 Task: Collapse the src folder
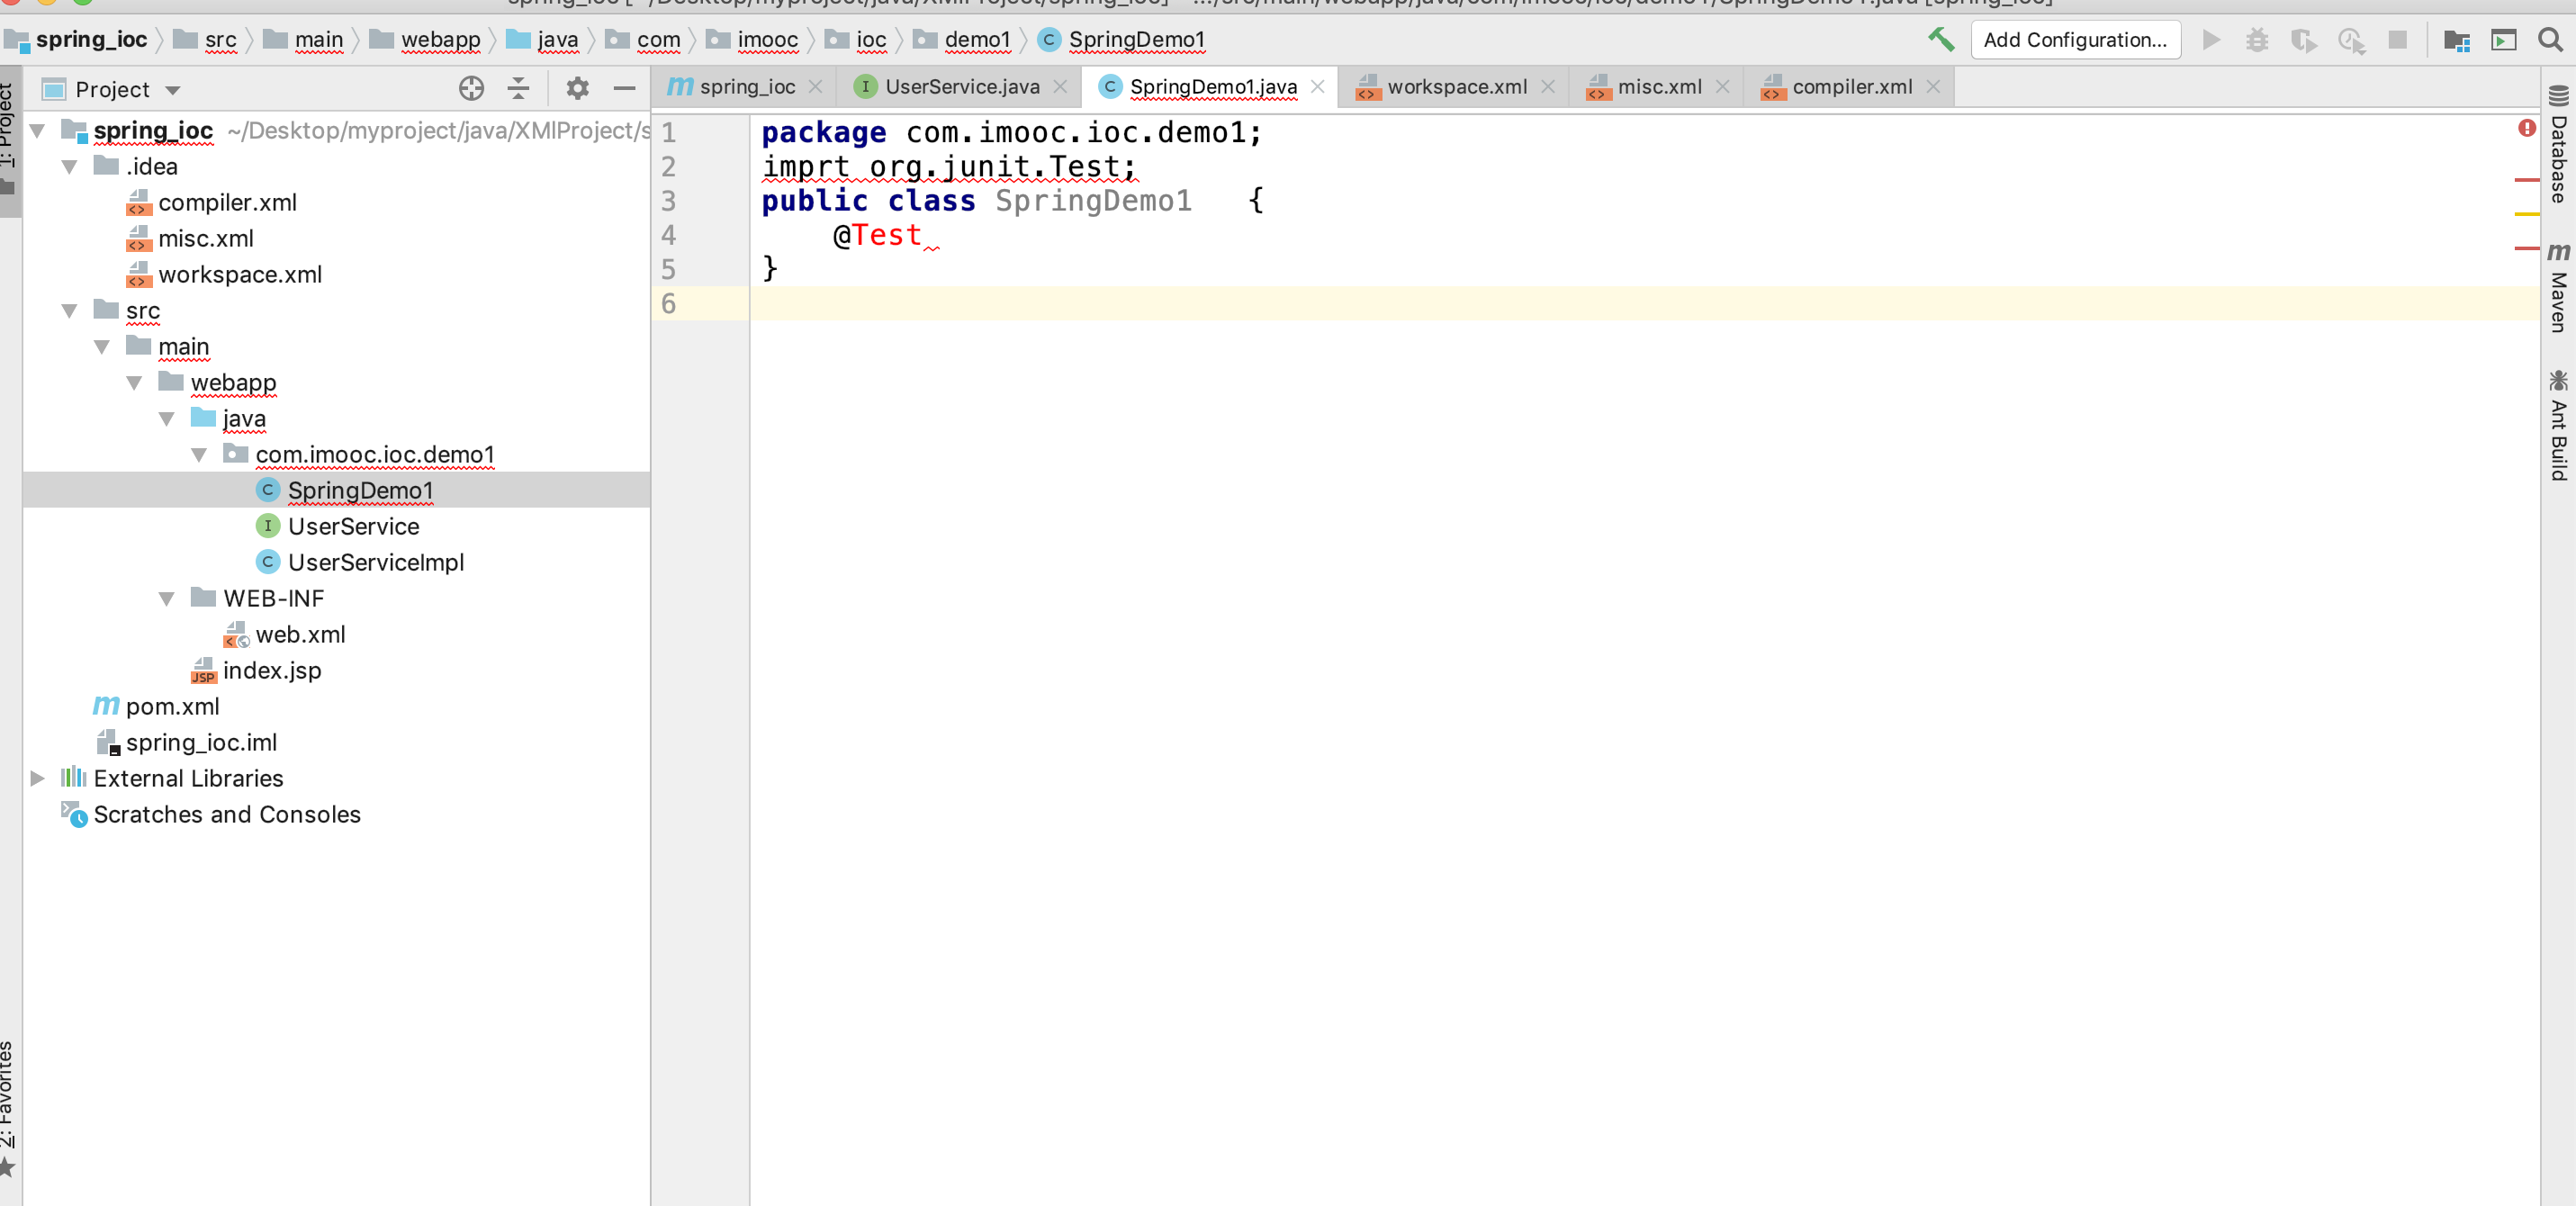(69, 311)
